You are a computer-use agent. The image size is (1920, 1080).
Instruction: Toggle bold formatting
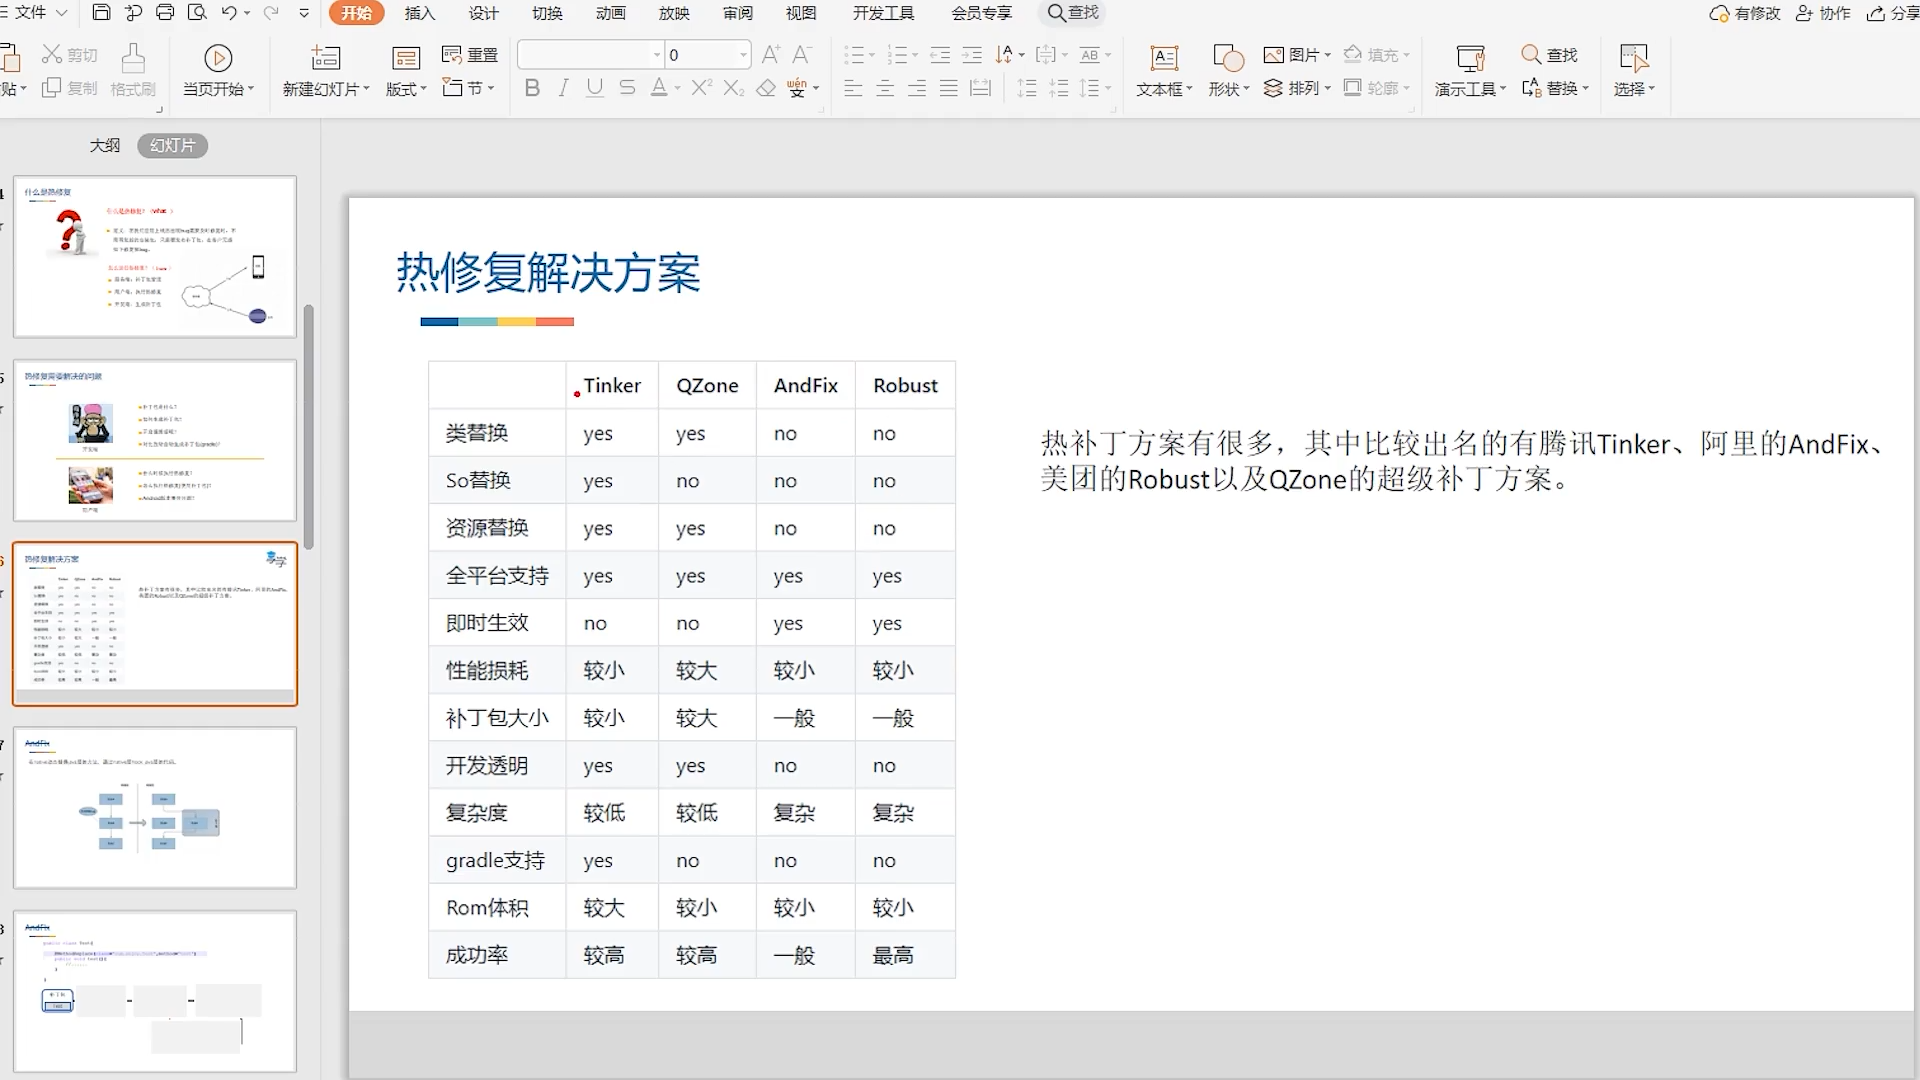532,88
